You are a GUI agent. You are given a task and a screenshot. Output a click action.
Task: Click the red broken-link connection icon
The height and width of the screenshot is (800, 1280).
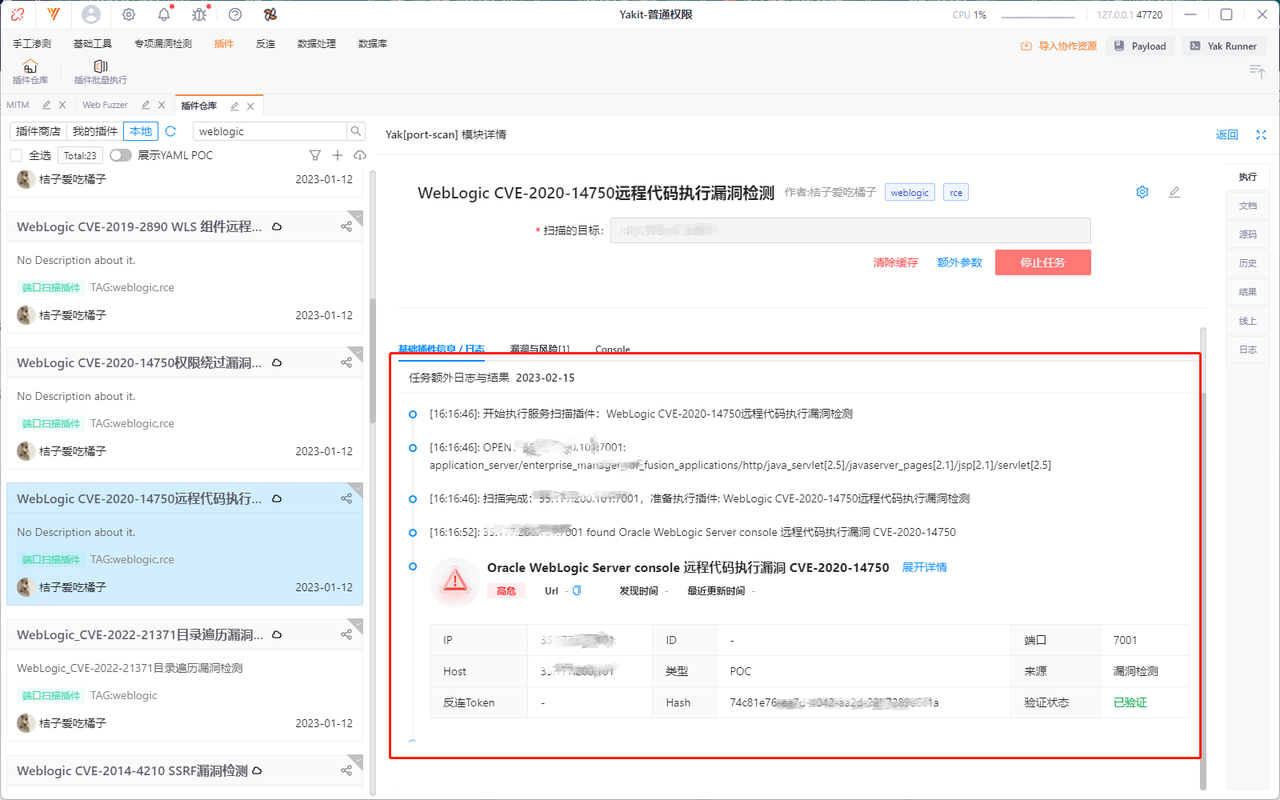(18, 15)
